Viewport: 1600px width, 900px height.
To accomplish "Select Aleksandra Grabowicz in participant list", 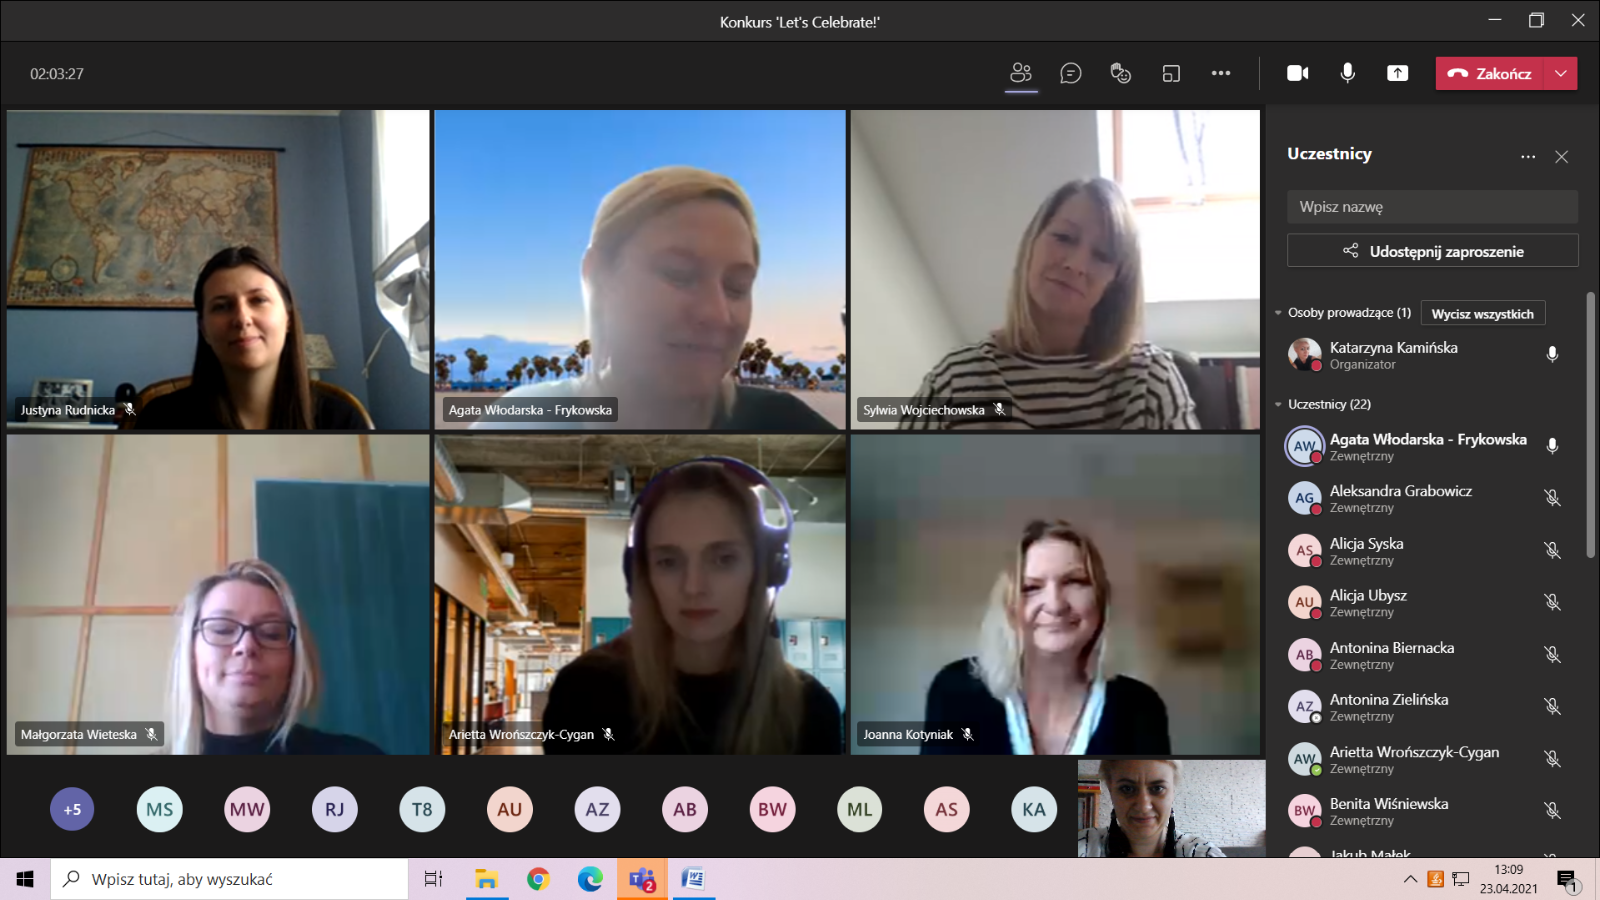I will (1427, 498).
